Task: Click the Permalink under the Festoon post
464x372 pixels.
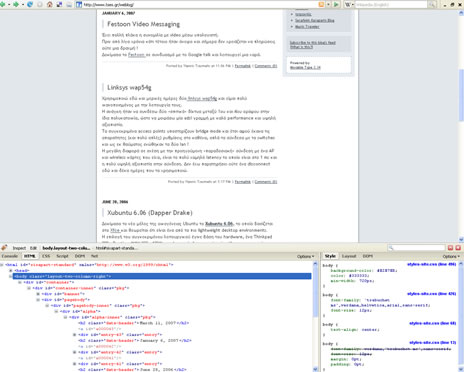Action: pyautogui.click(x=243, y=66)
